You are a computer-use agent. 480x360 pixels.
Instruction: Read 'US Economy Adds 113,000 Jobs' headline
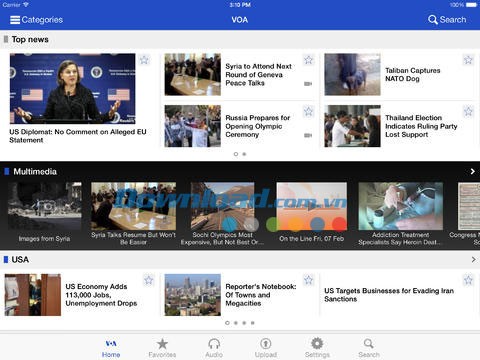[101, 295]
